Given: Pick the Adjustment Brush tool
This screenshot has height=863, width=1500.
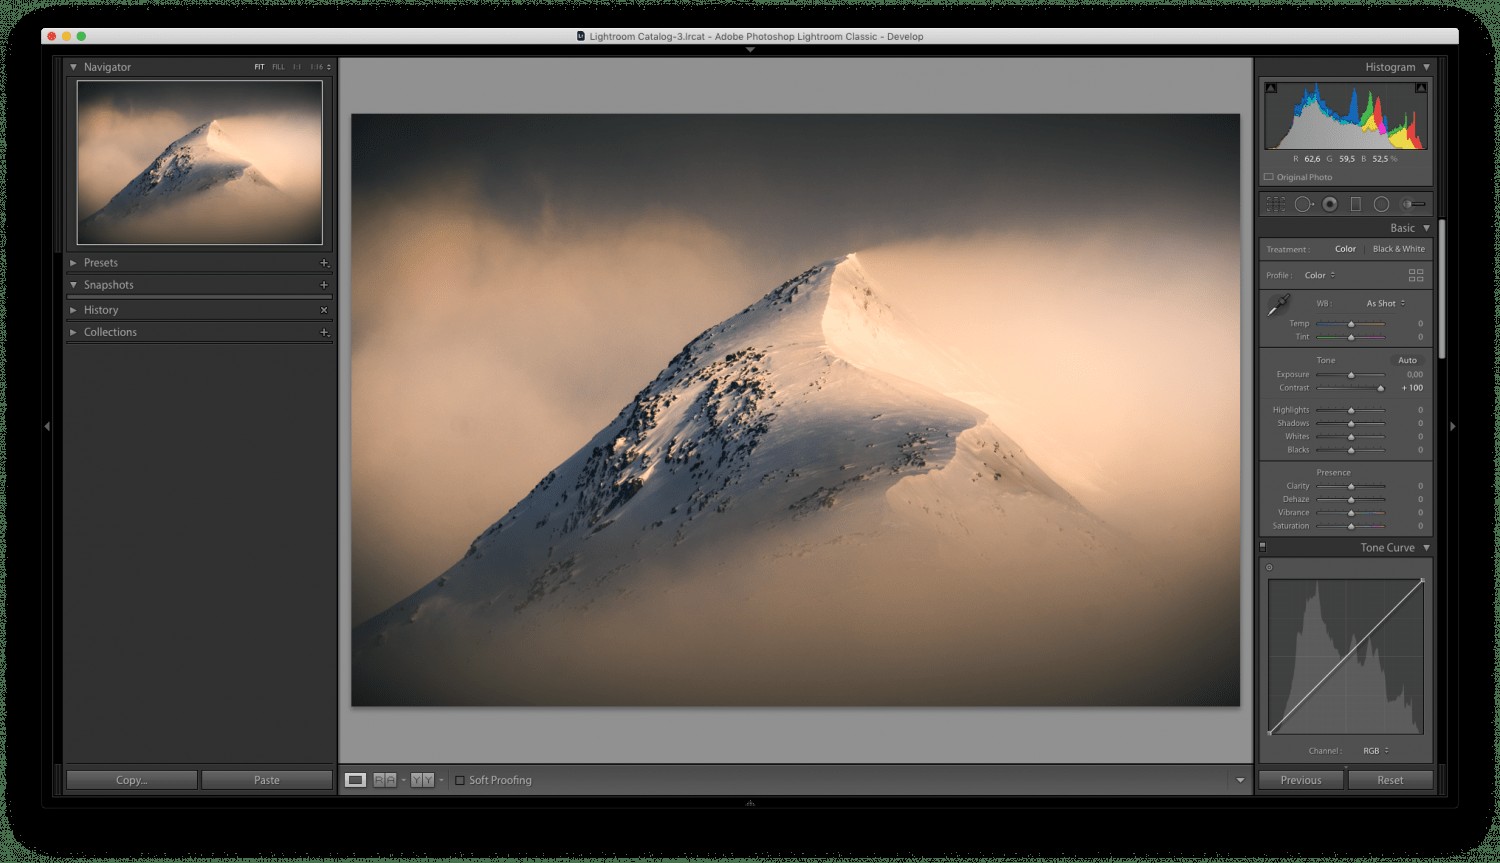Looking at the screenshot, I should coord(1410,203).
